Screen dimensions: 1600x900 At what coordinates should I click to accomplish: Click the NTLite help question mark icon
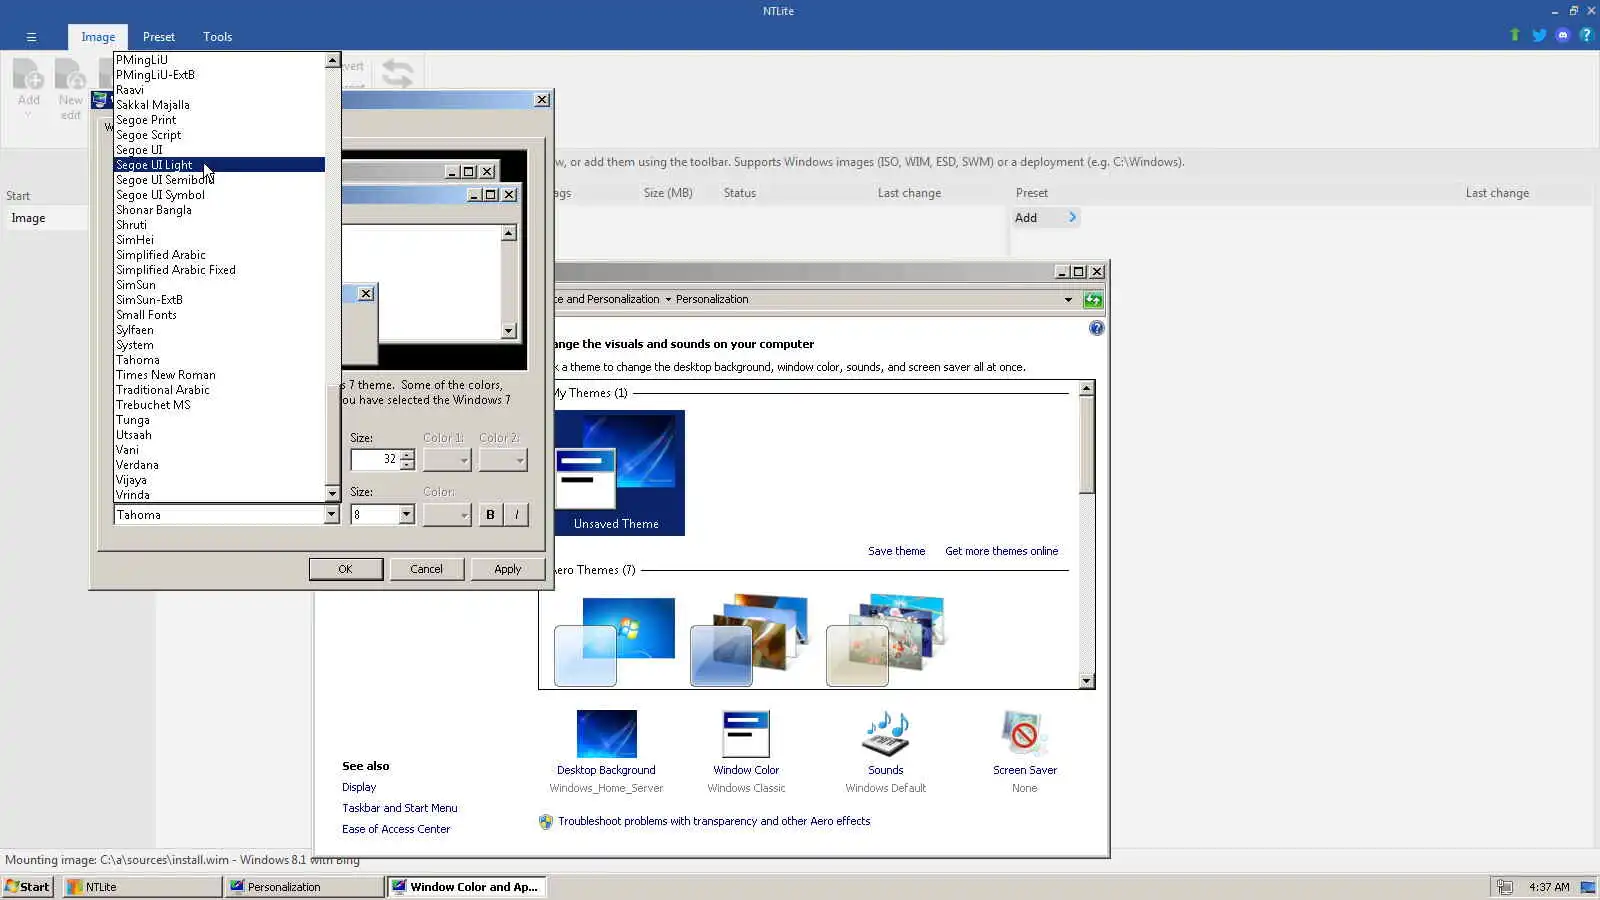pyautogui.click(x=1586, y=35)
